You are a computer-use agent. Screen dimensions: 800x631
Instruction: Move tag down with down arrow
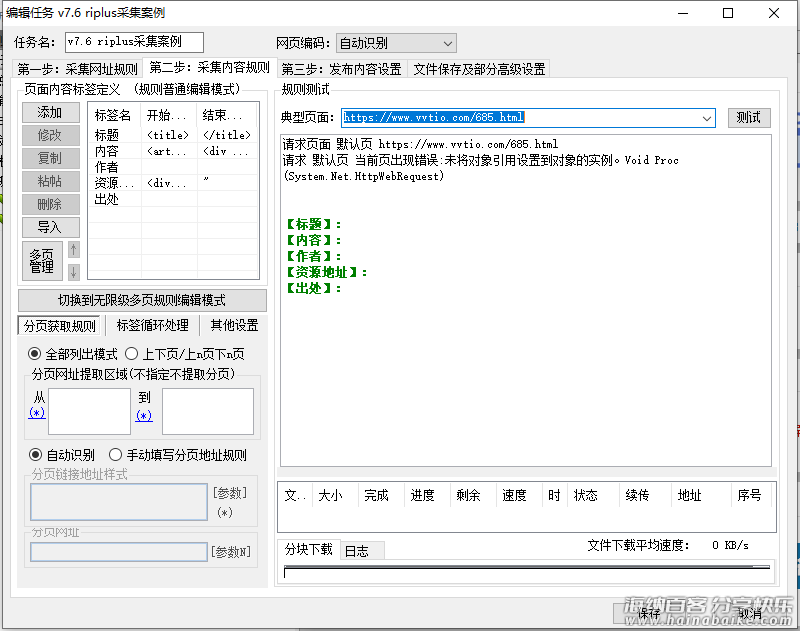[x=73, y=271]
